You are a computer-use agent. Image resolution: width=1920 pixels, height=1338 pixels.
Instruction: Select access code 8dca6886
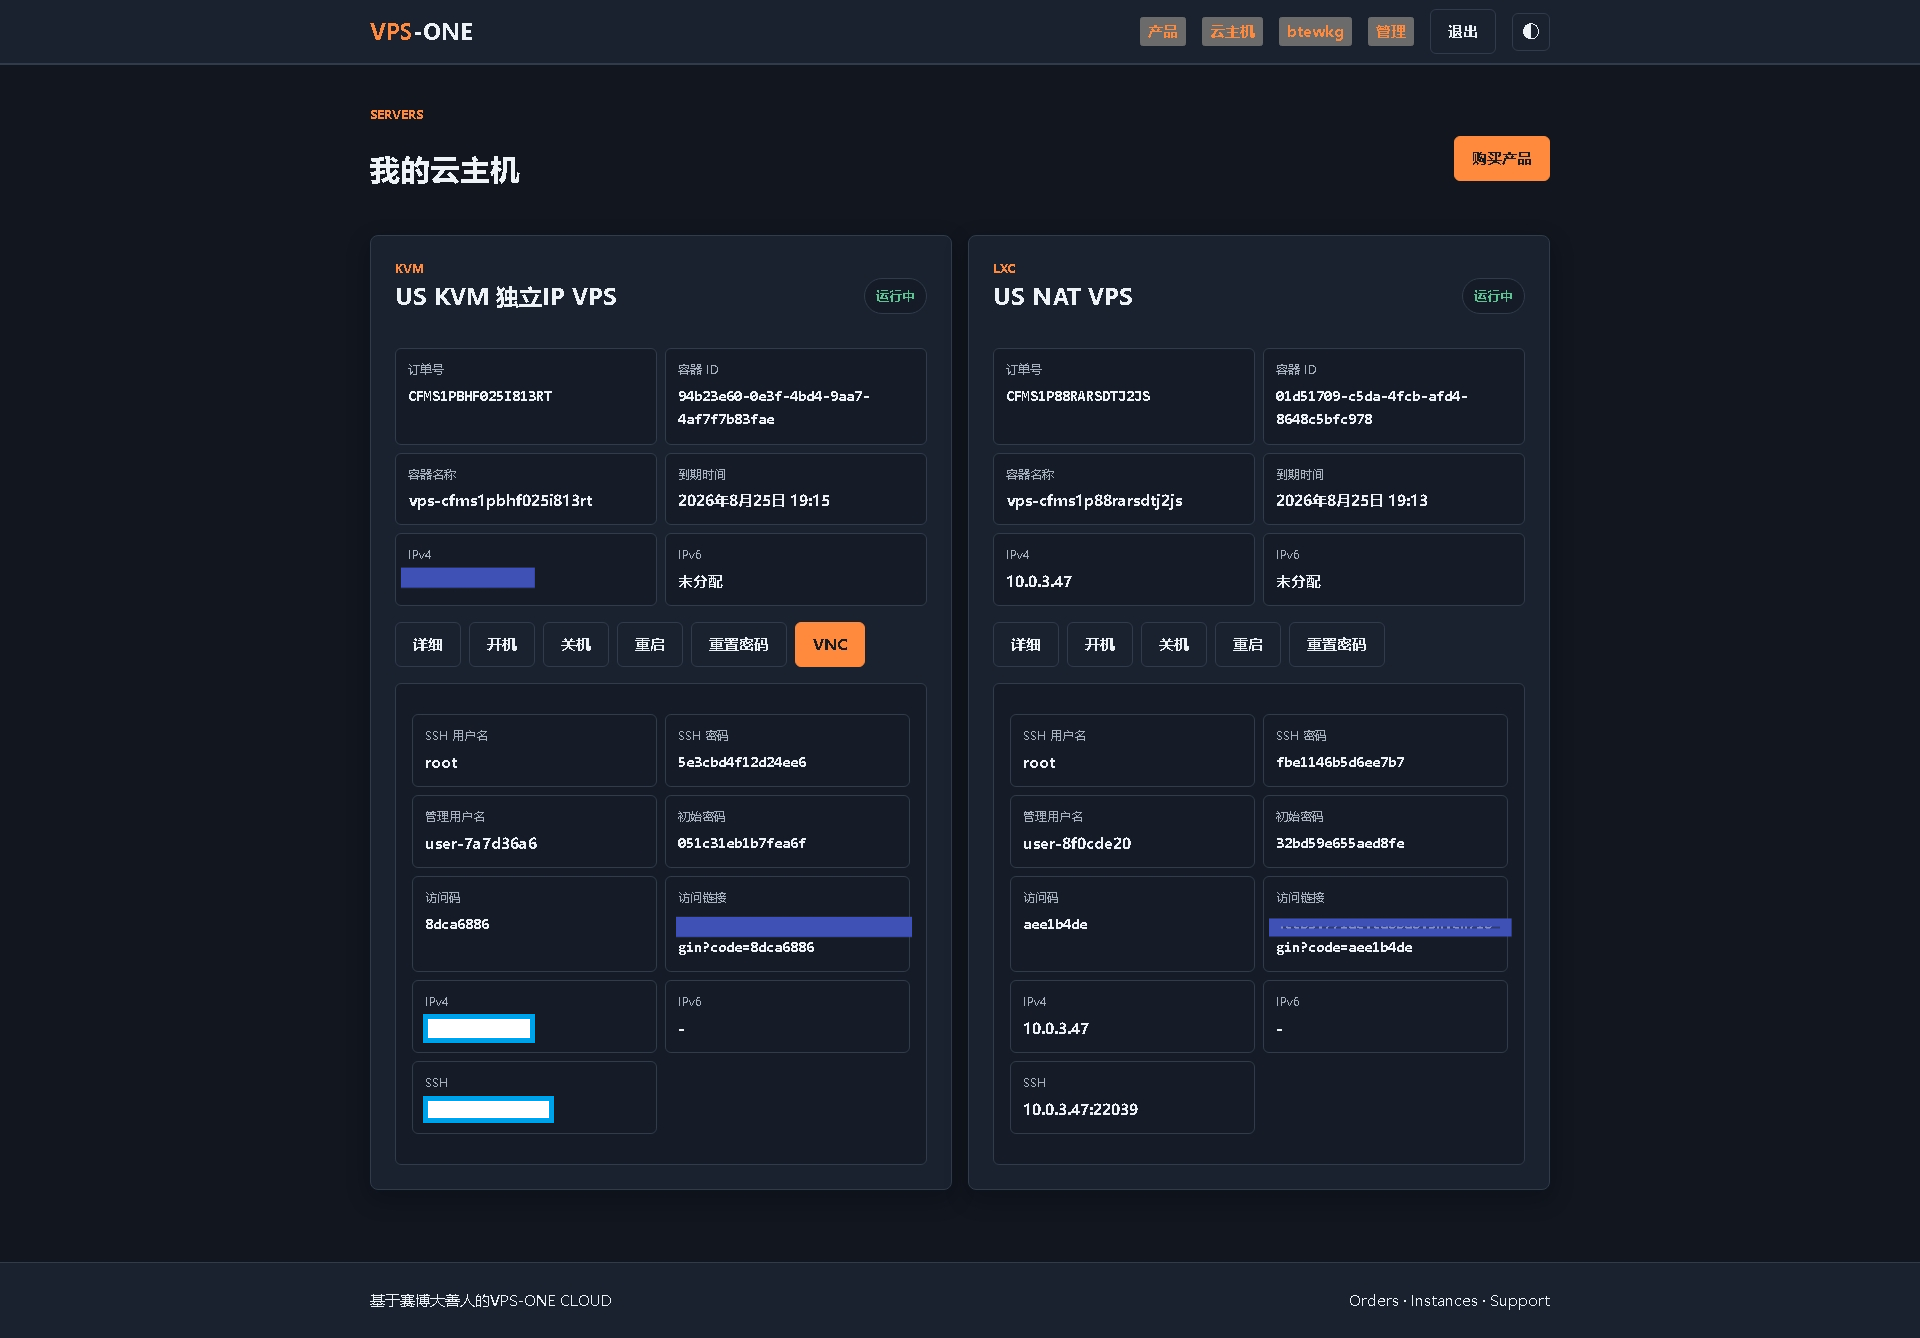pyautogui.click(x=457, y=924)
